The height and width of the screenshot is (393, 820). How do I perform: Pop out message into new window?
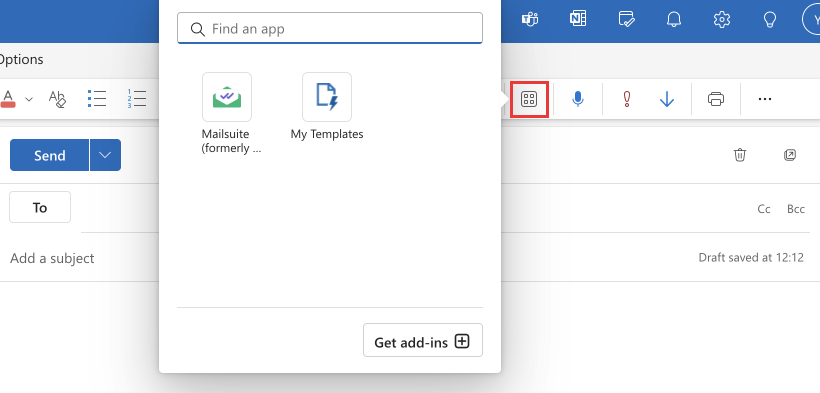(x=790, y=155)
